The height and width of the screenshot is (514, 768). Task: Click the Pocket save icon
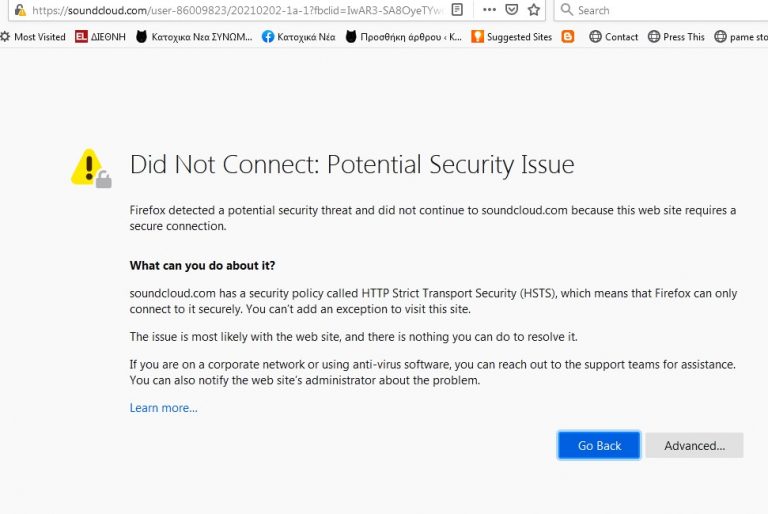pyautogui.click(x=511, y=10)
